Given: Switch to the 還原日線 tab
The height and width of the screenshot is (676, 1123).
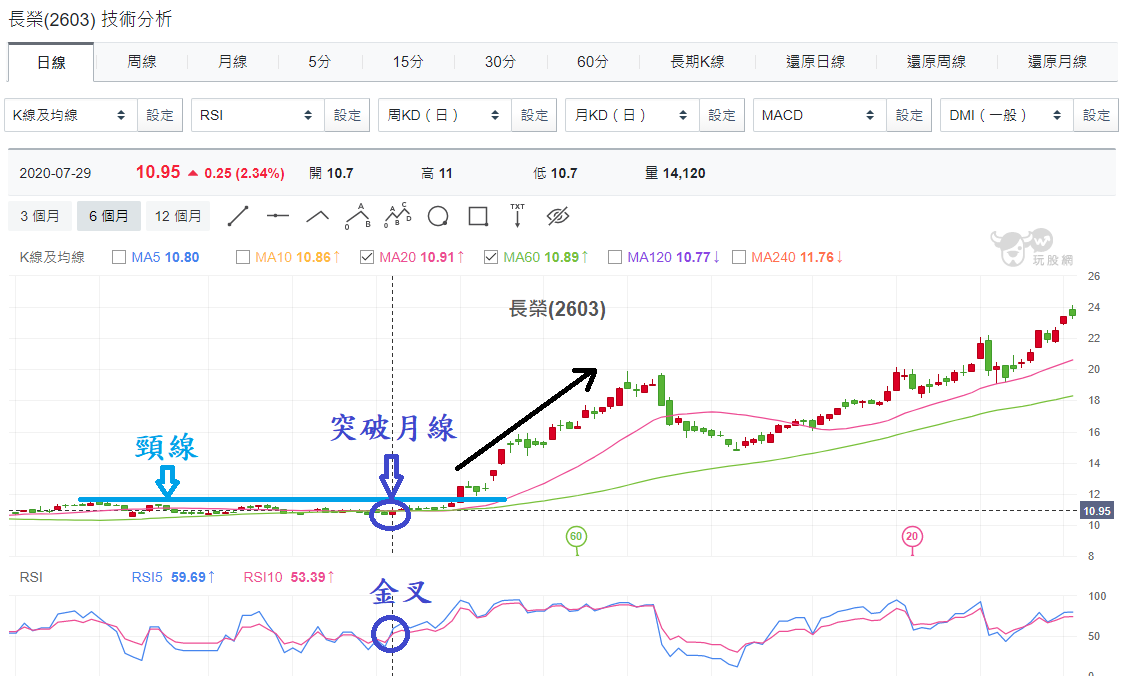Looking at the screenshot, I should coord(815,62).
